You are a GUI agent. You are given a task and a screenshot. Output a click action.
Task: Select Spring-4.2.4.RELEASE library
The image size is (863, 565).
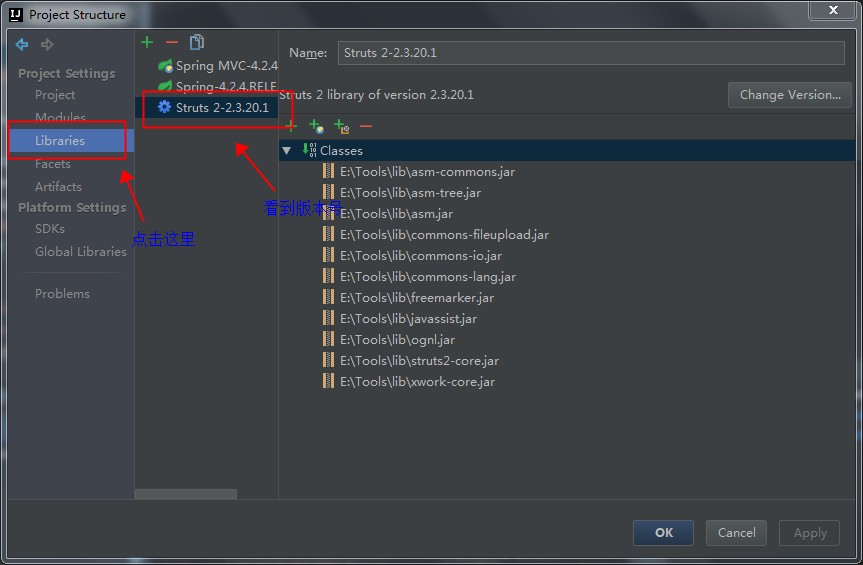tap(218, 86)
